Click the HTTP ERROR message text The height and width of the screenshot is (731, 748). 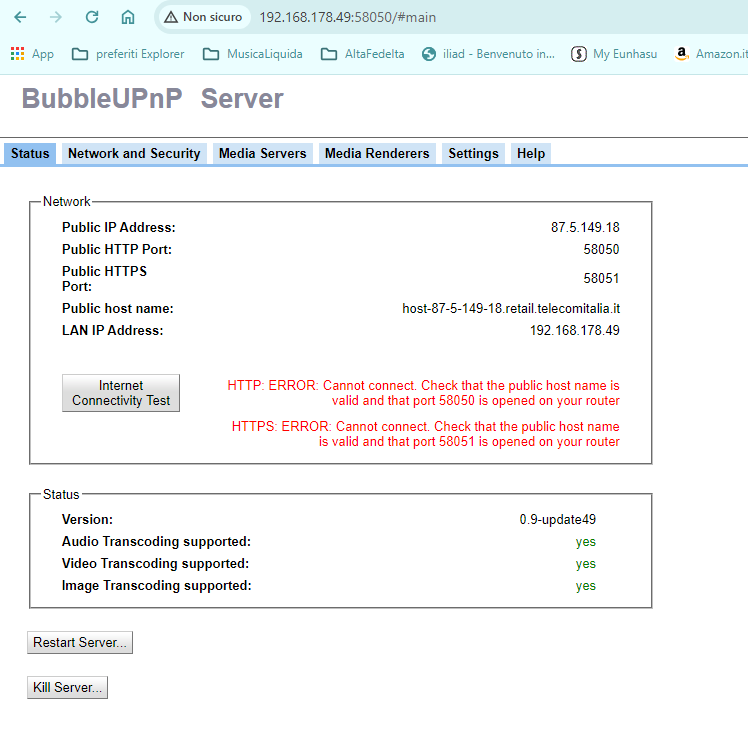(x=423, y=393)
